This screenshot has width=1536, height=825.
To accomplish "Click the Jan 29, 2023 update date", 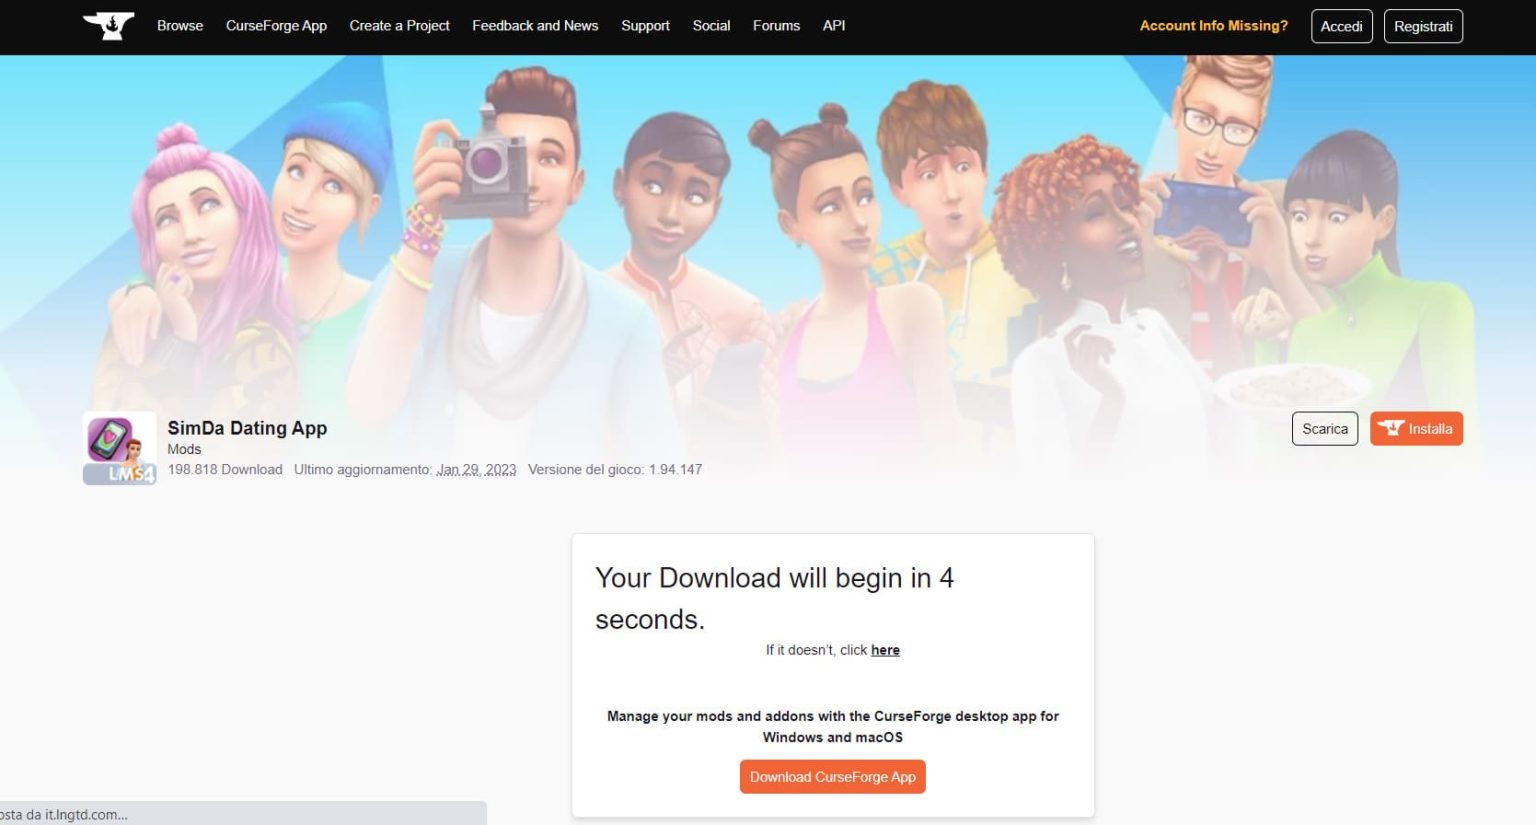I will pyautogui.click(x=476, y=469).
